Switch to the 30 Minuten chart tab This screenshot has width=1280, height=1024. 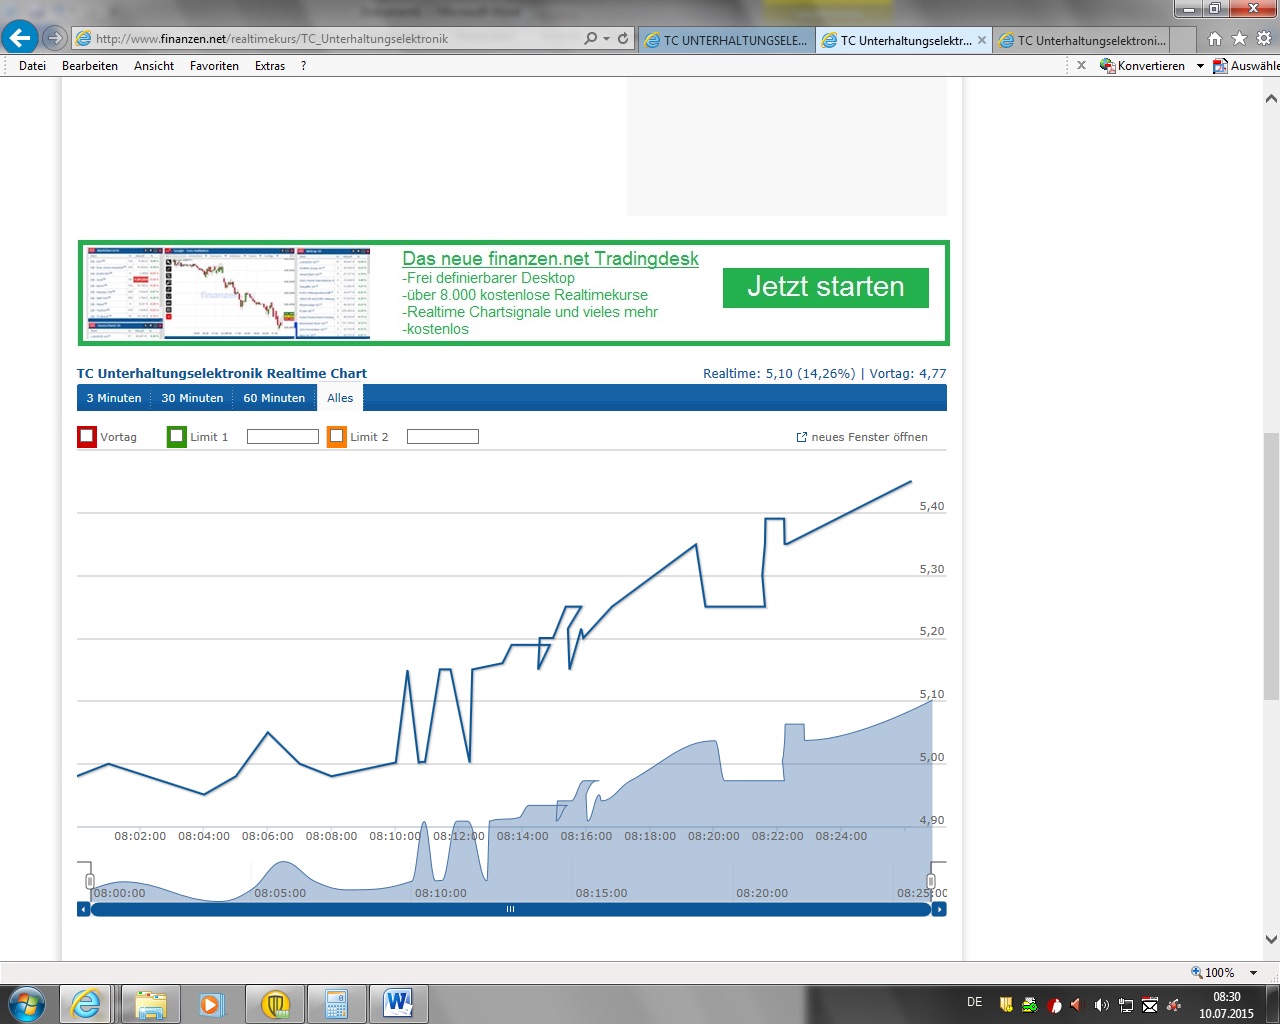(x=192, y=398)
